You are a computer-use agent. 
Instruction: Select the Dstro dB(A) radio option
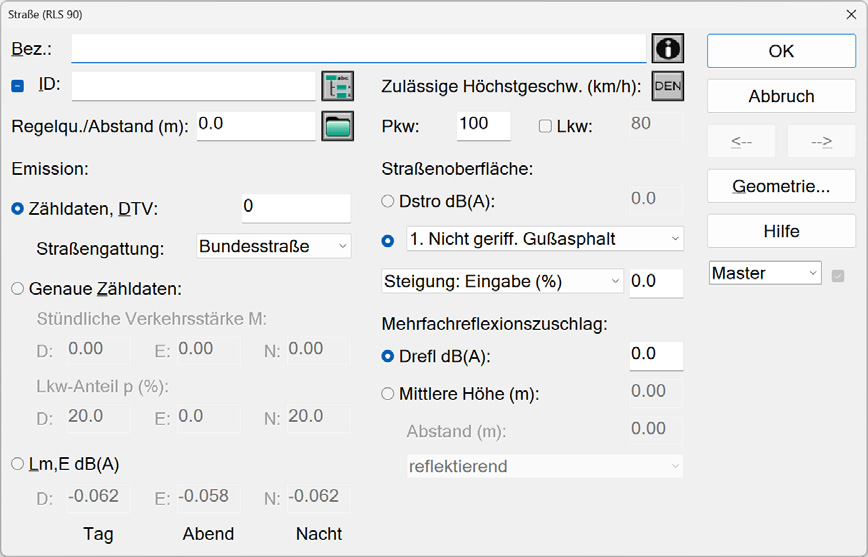click(388, 201)
